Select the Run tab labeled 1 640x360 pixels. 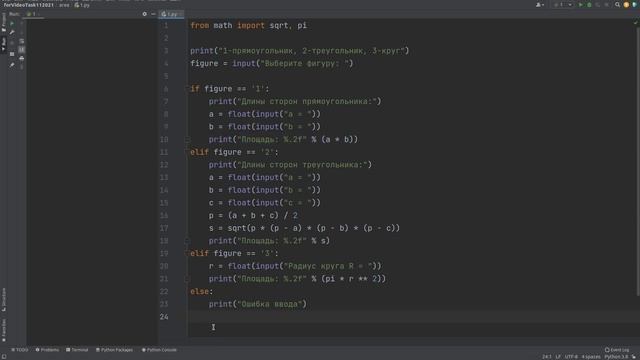[x=32, y=14]
